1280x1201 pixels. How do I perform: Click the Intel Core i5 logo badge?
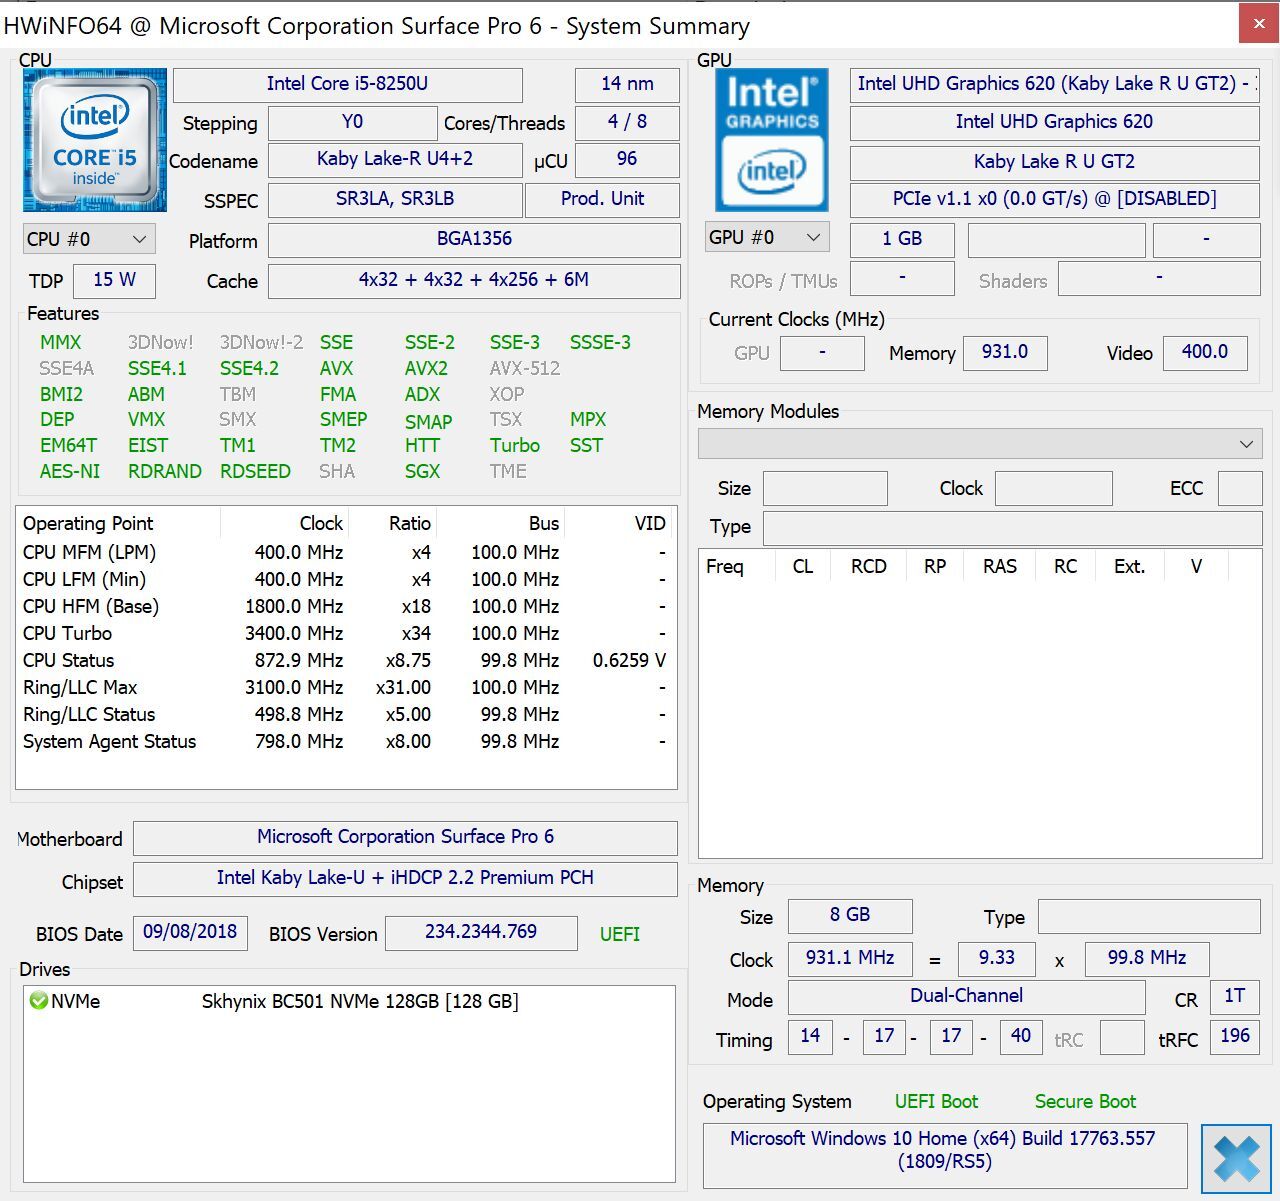94,139
